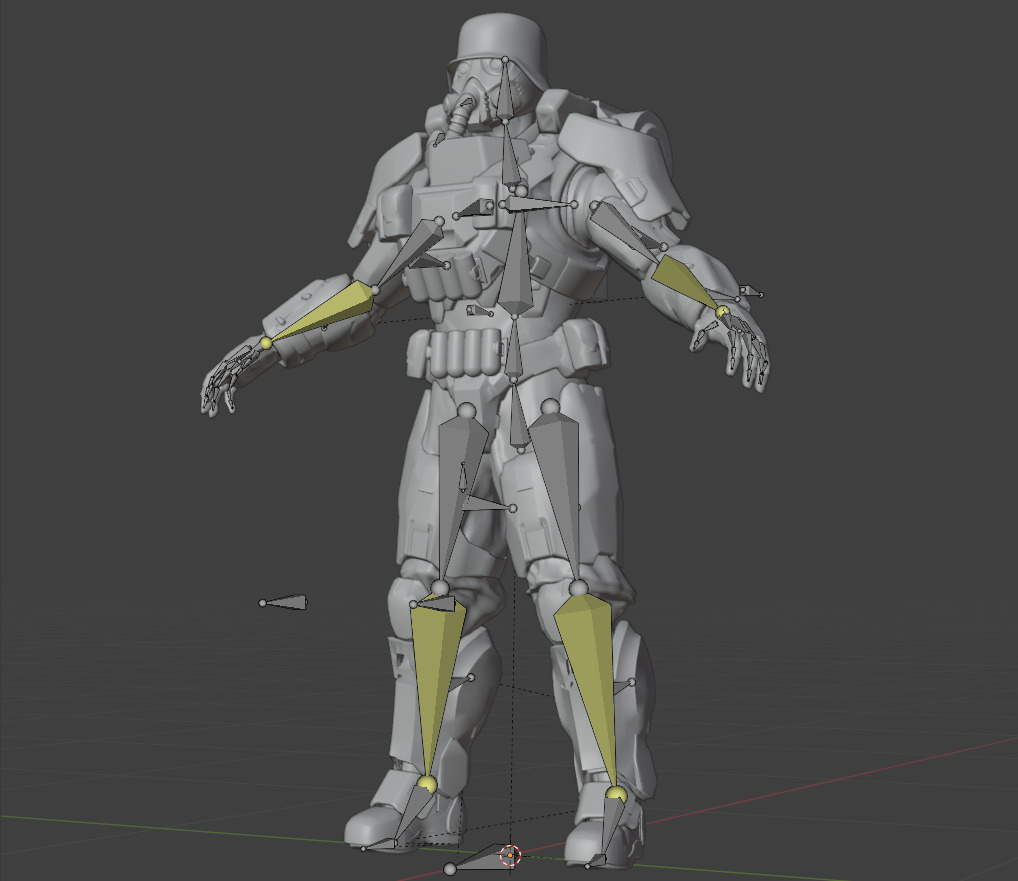Select tiny bone on the abdomen plate

click(479, 311)
